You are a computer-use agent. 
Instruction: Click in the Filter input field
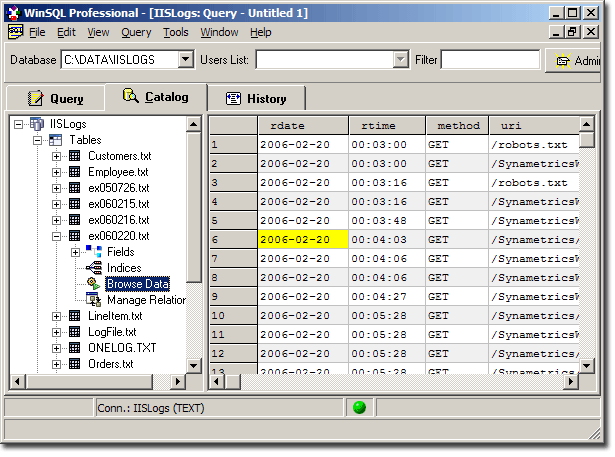pos(490,60)
